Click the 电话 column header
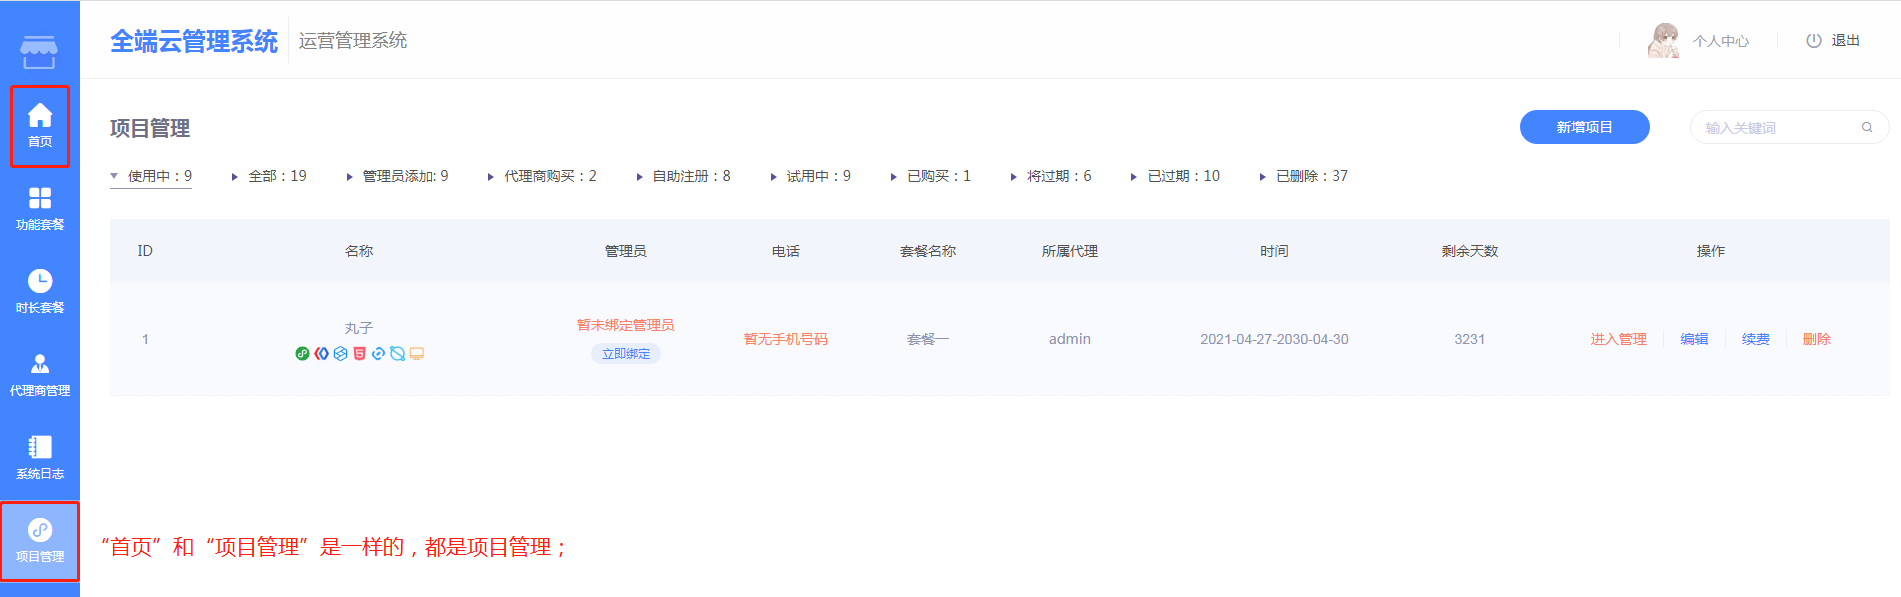Image resolution: width=1901 pixels, height=597 pixels. coord(785,251)
